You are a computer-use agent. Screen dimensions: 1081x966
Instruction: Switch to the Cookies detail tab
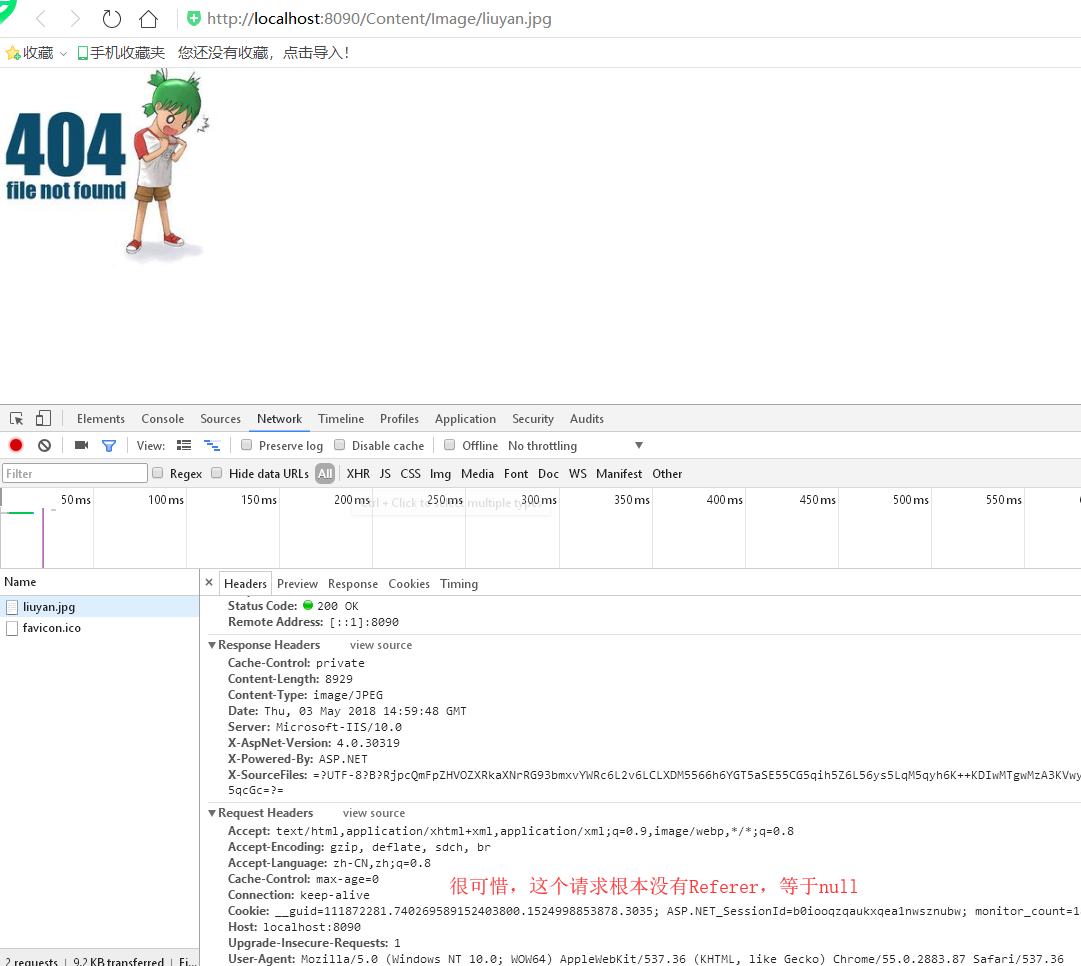(x=409, y=583)
